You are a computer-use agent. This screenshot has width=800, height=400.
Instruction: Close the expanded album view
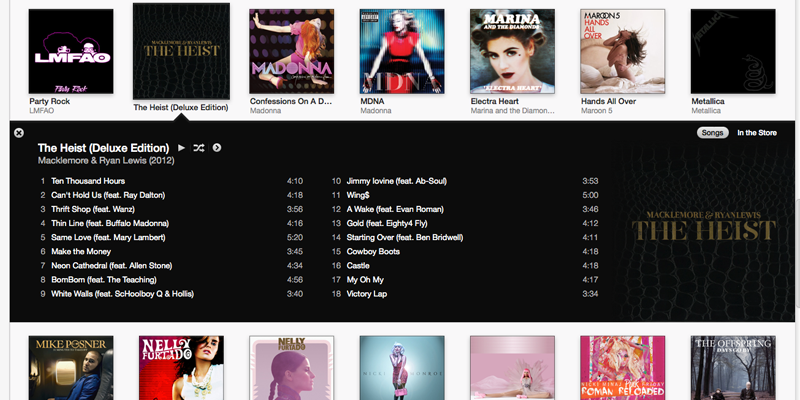[x=19, y=133]
